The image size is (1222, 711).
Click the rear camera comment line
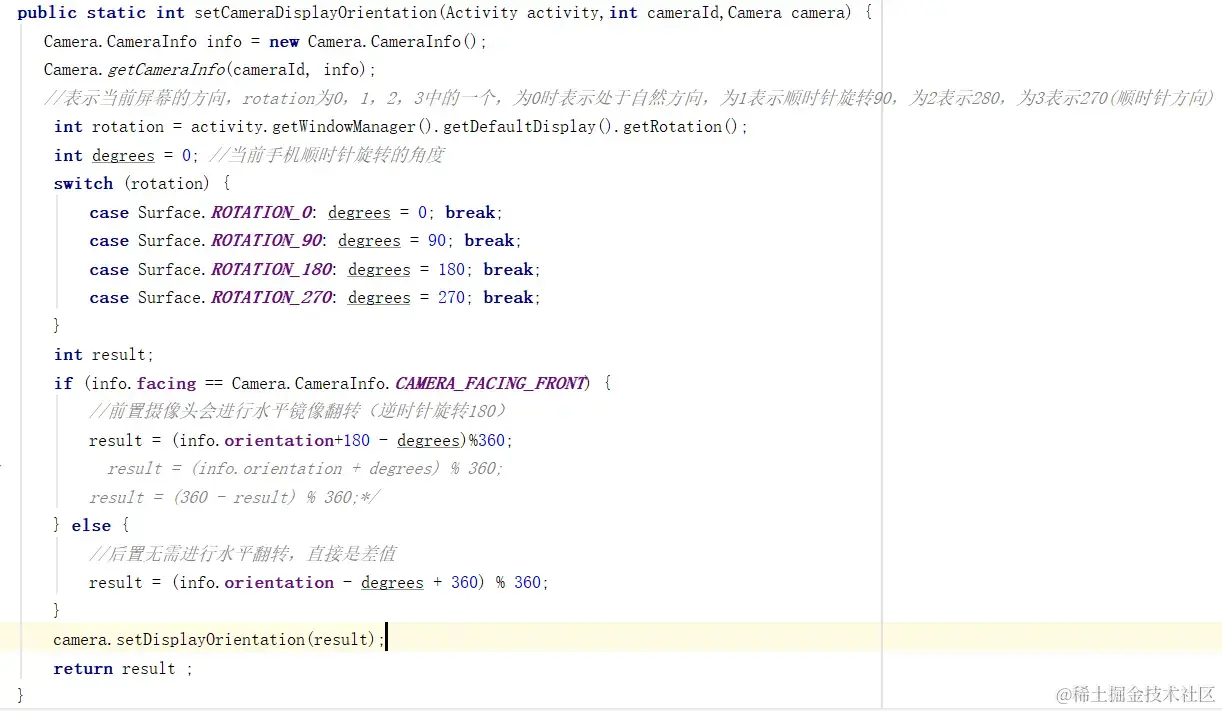pyautogui.click(x=243, y=553)
